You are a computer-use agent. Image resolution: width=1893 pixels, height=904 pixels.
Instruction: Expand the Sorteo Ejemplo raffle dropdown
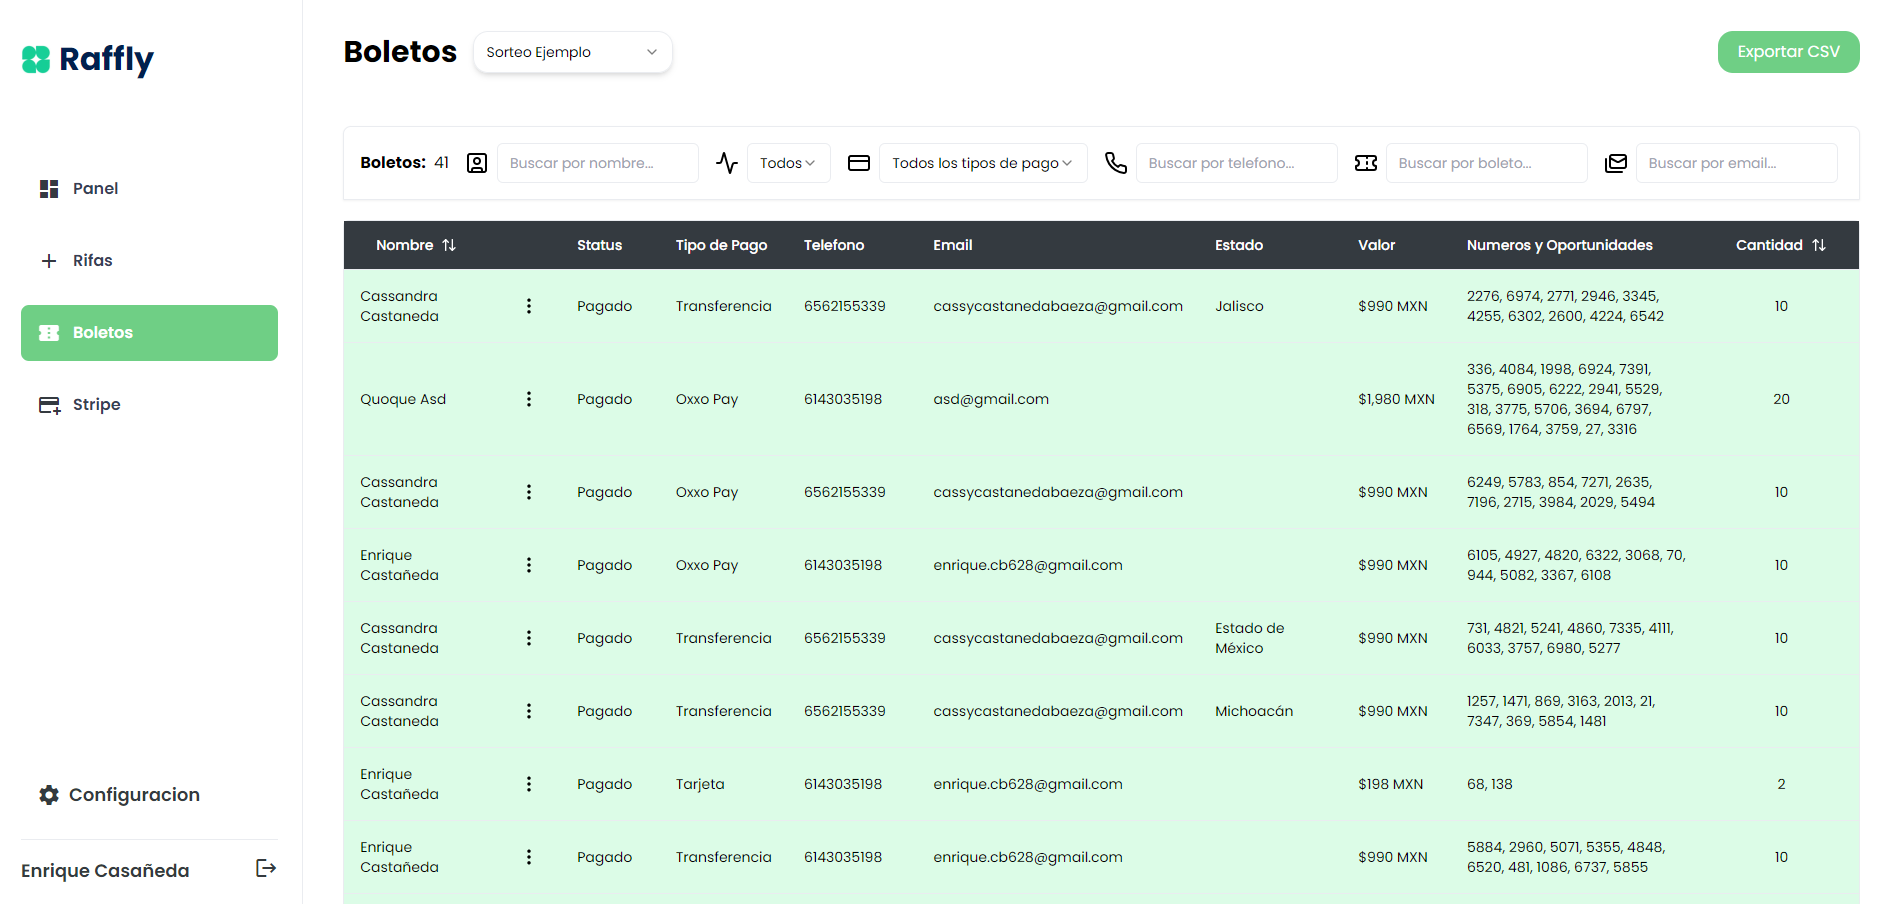(x=572, y=52)
